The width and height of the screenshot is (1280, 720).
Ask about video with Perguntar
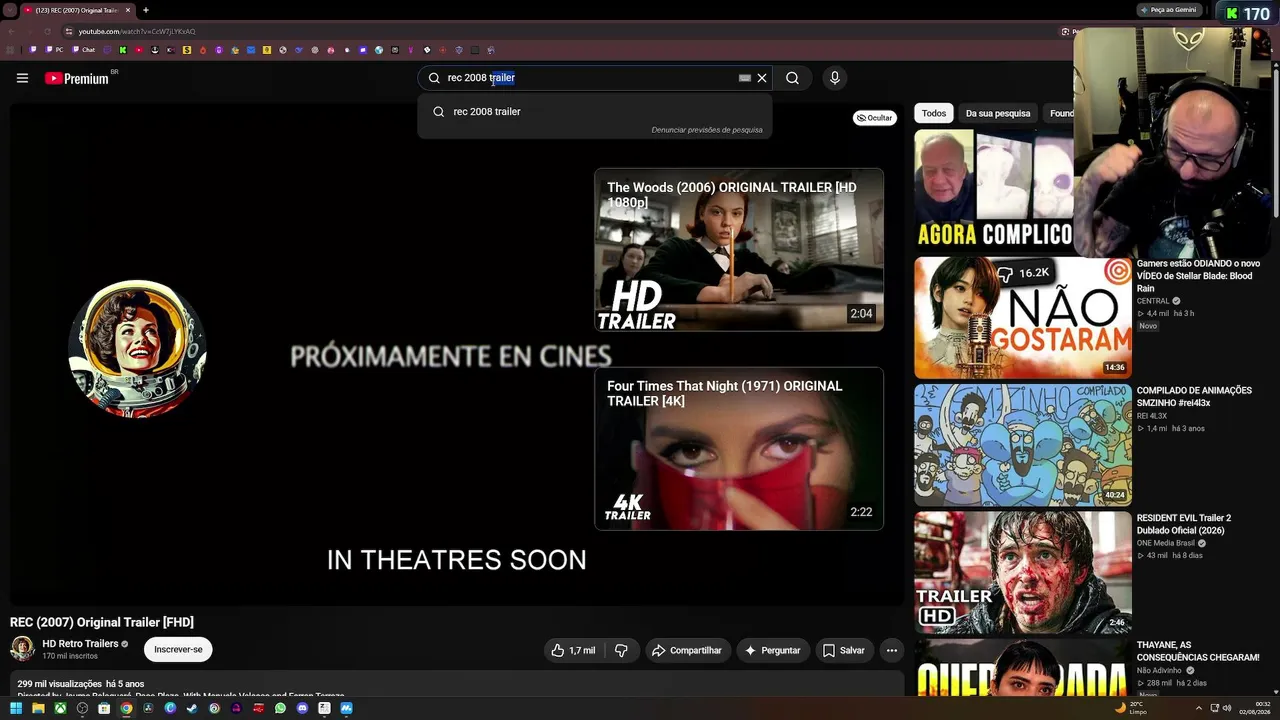(x=773, y=651)
